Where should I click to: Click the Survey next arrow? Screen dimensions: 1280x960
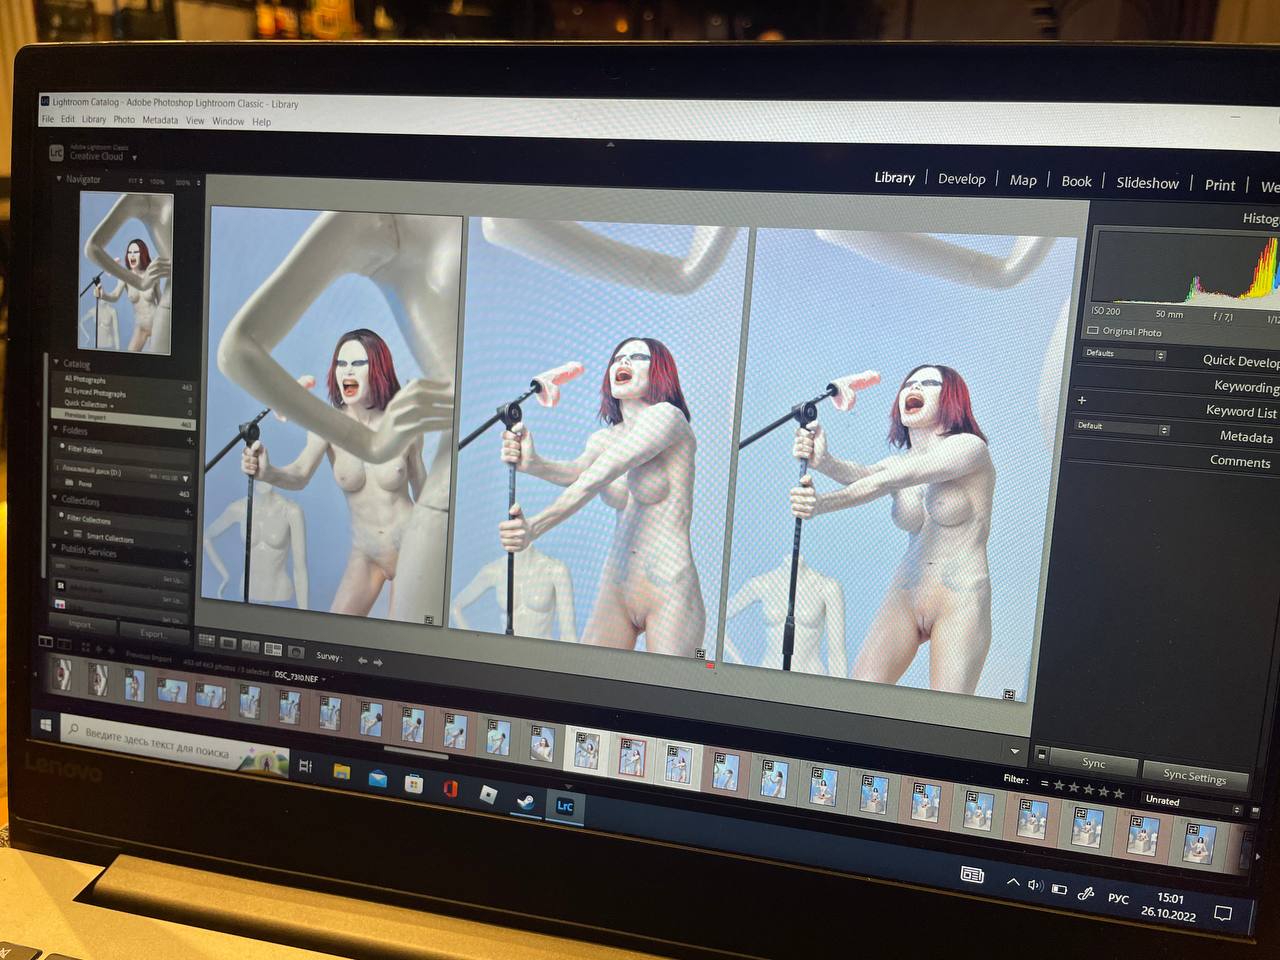point(378,662)
